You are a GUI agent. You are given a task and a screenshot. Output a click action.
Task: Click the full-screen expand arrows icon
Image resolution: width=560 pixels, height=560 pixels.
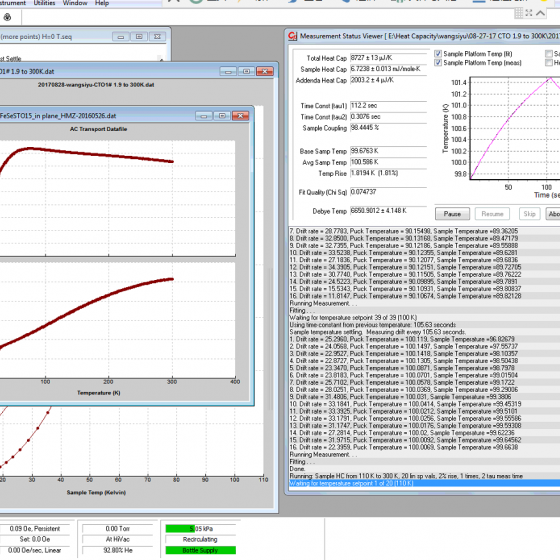pyautogui.click(x=529, y=14)
